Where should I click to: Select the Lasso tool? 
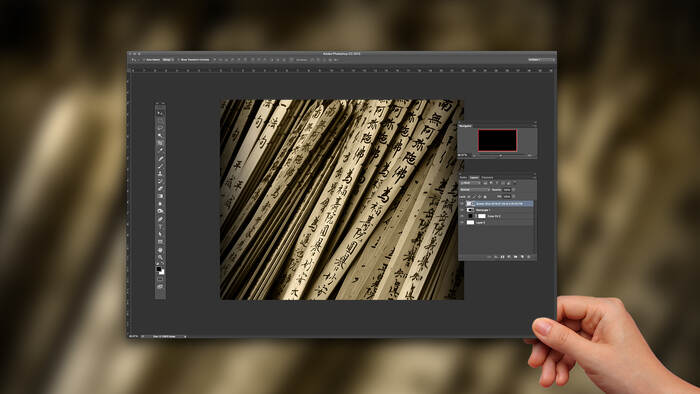pos(160,128)
